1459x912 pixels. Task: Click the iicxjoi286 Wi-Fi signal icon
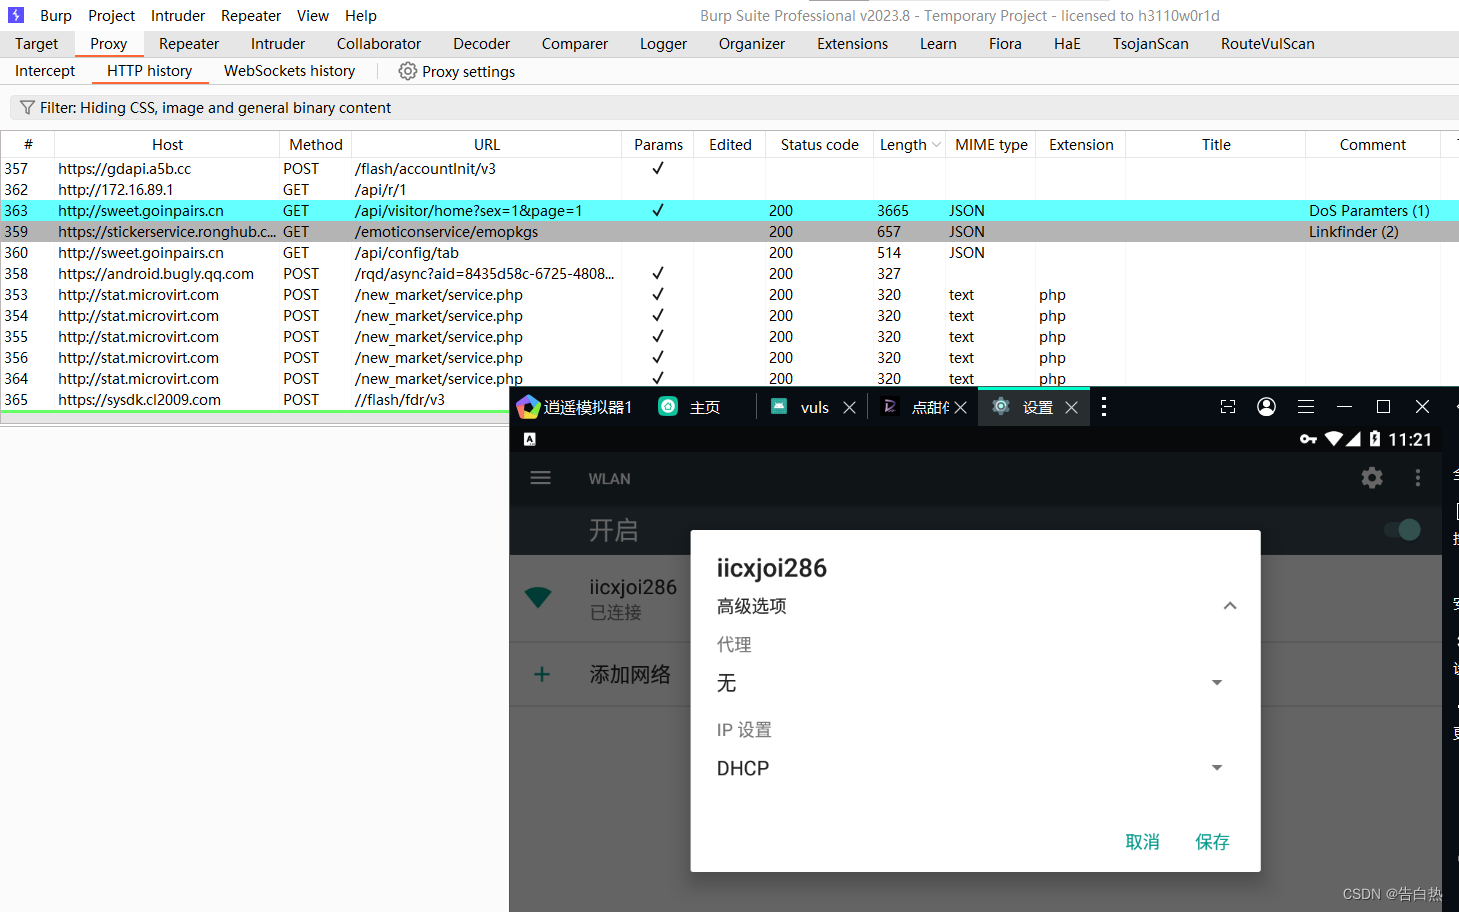pos(538,597)
